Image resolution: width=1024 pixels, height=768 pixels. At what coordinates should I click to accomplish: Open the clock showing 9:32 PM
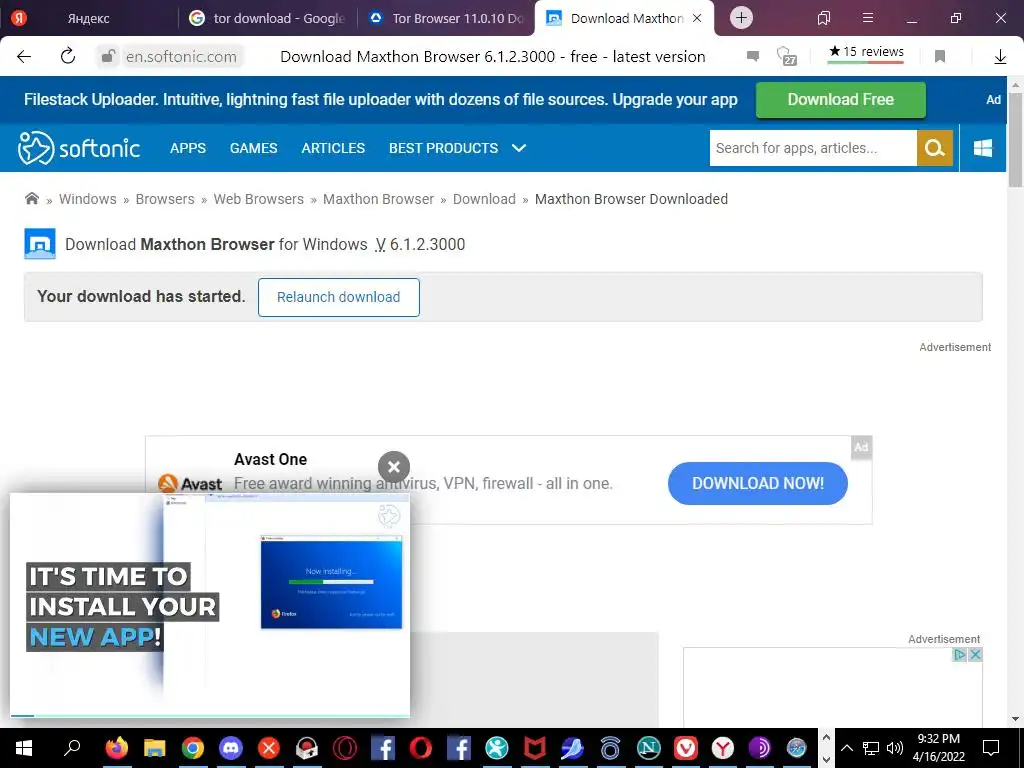pos(938,748)
